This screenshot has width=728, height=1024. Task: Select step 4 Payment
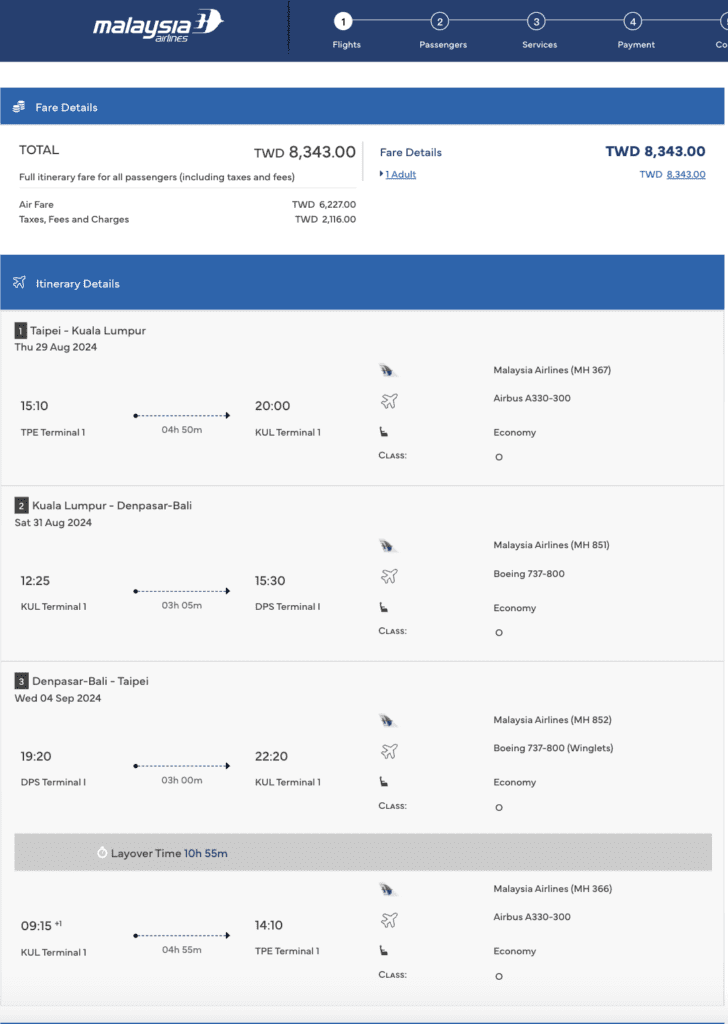635,29
